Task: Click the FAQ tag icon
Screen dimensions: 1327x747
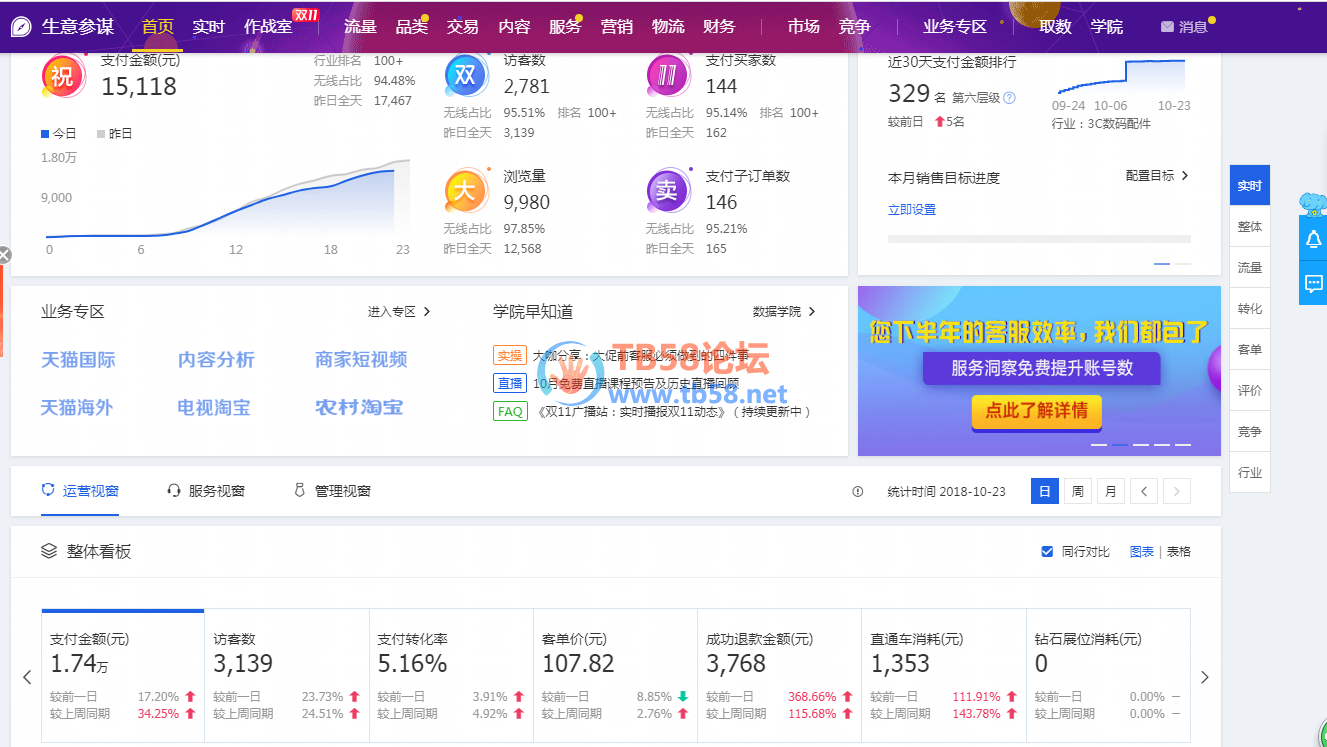Action: (x=510, y=411)
